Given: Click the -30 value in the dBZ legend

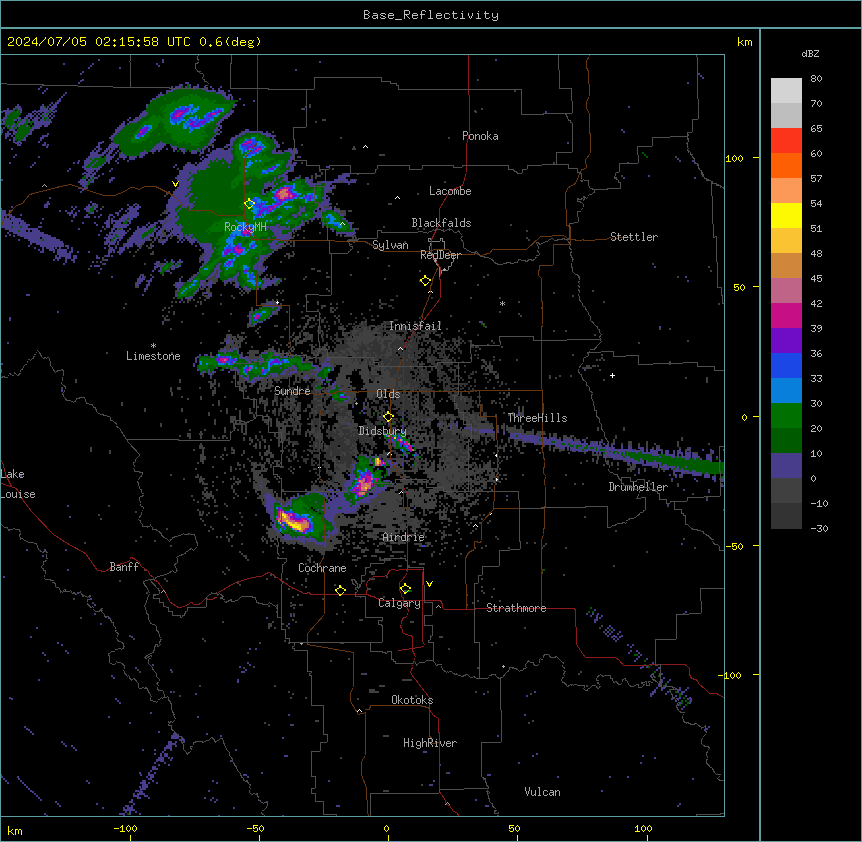Looking at the screenshot, I should [819, 528].
